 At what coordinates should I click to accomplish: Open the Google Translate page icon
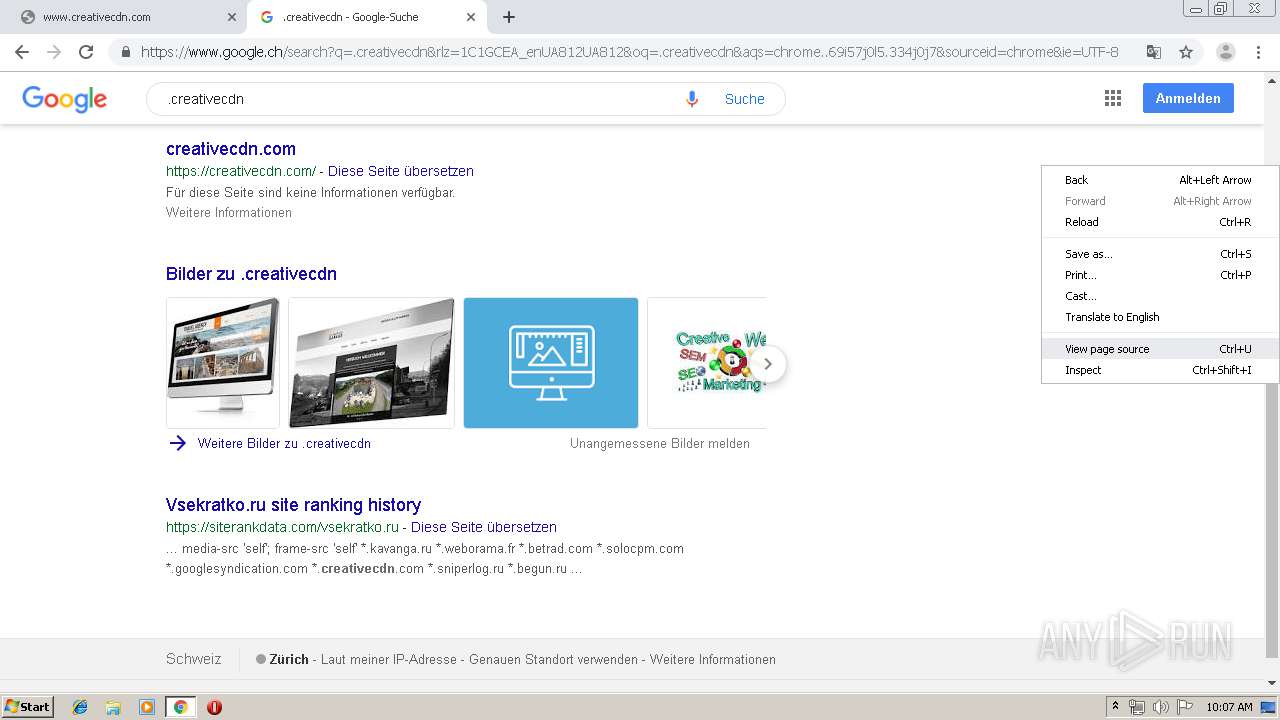point(1153,52)
